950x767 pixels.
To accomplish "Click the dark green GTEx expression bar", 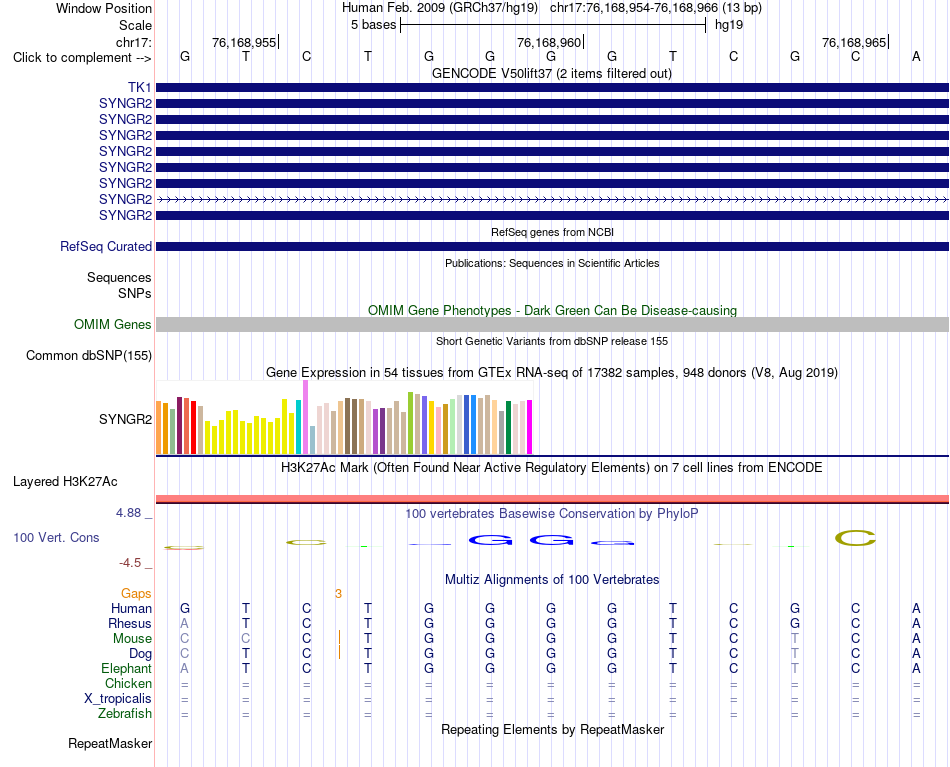I will (x=508, y=428).
